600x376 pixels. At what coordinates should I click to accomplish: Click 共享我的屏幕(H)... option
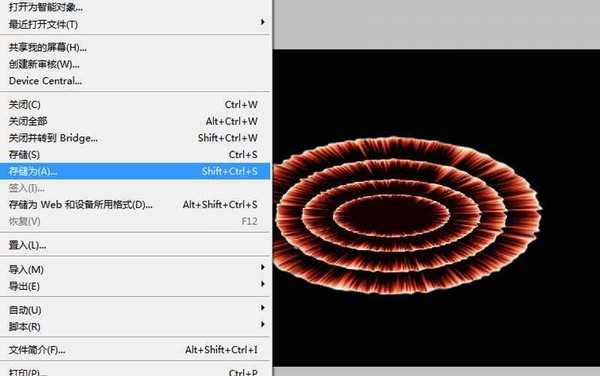click(x=135, y=47)
